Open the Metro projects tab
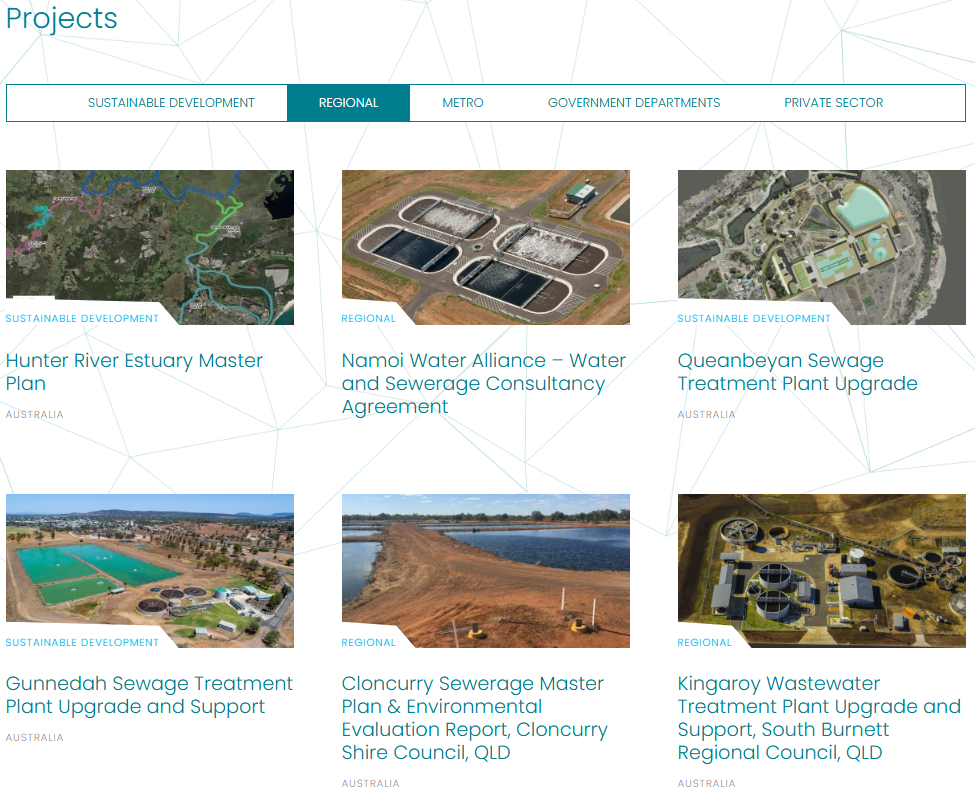975x795 pixels. click(463, 103)
